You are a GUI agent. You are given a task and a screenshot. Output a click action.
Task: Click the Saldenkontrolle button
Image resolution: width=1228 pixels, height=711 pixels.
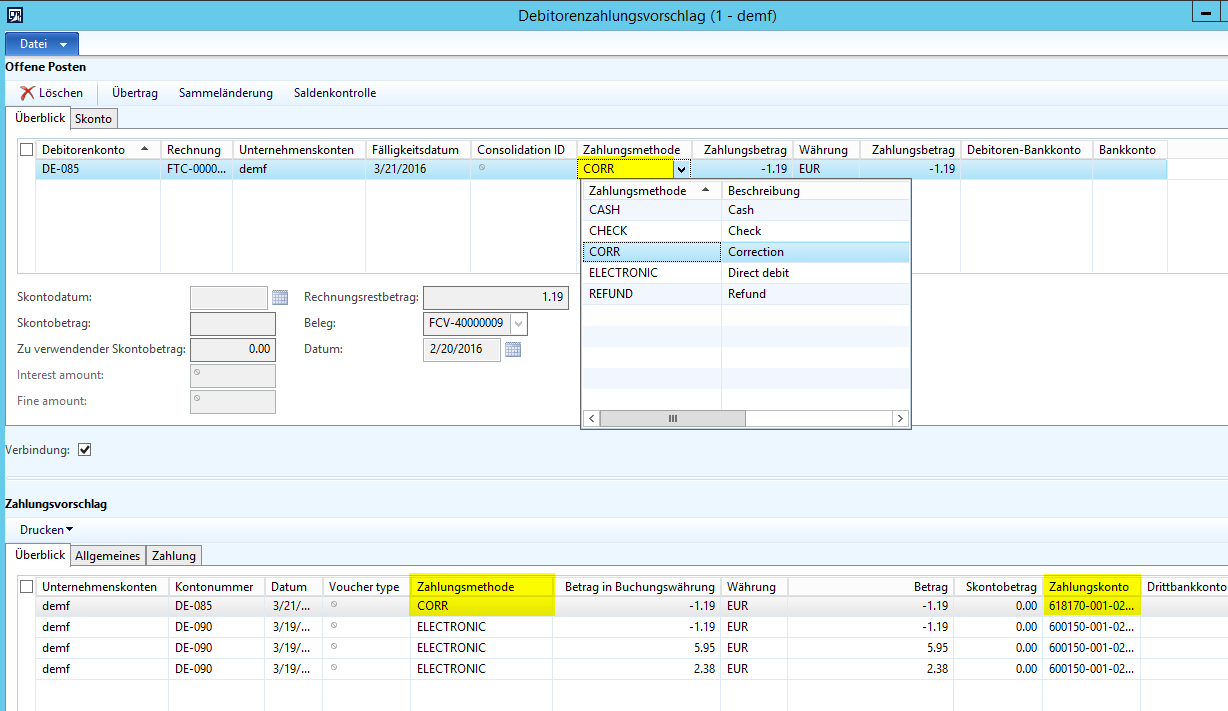tap(335, 93)
